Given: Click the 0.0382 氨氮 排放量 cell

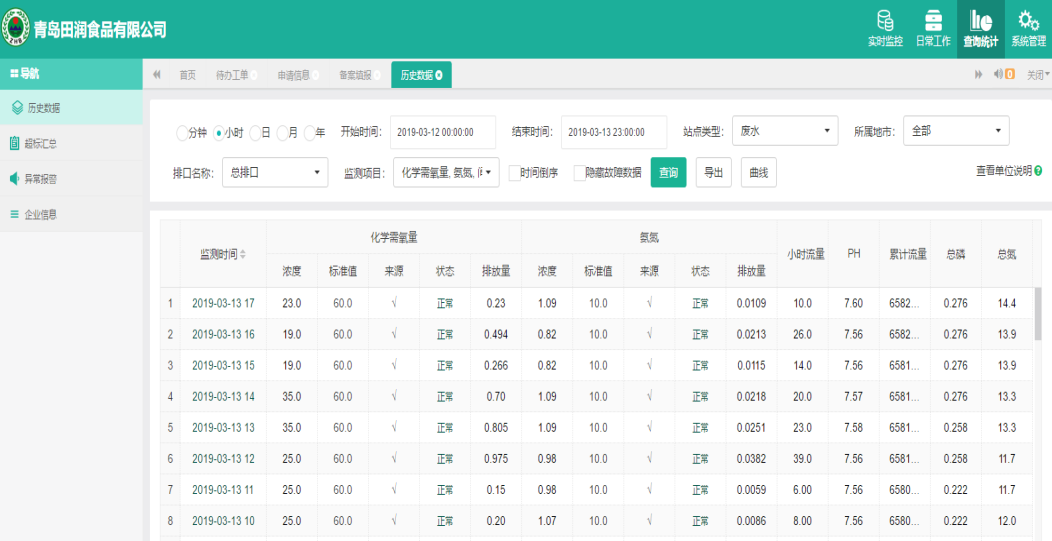Looking at the screenshot, I should (751, 458).
